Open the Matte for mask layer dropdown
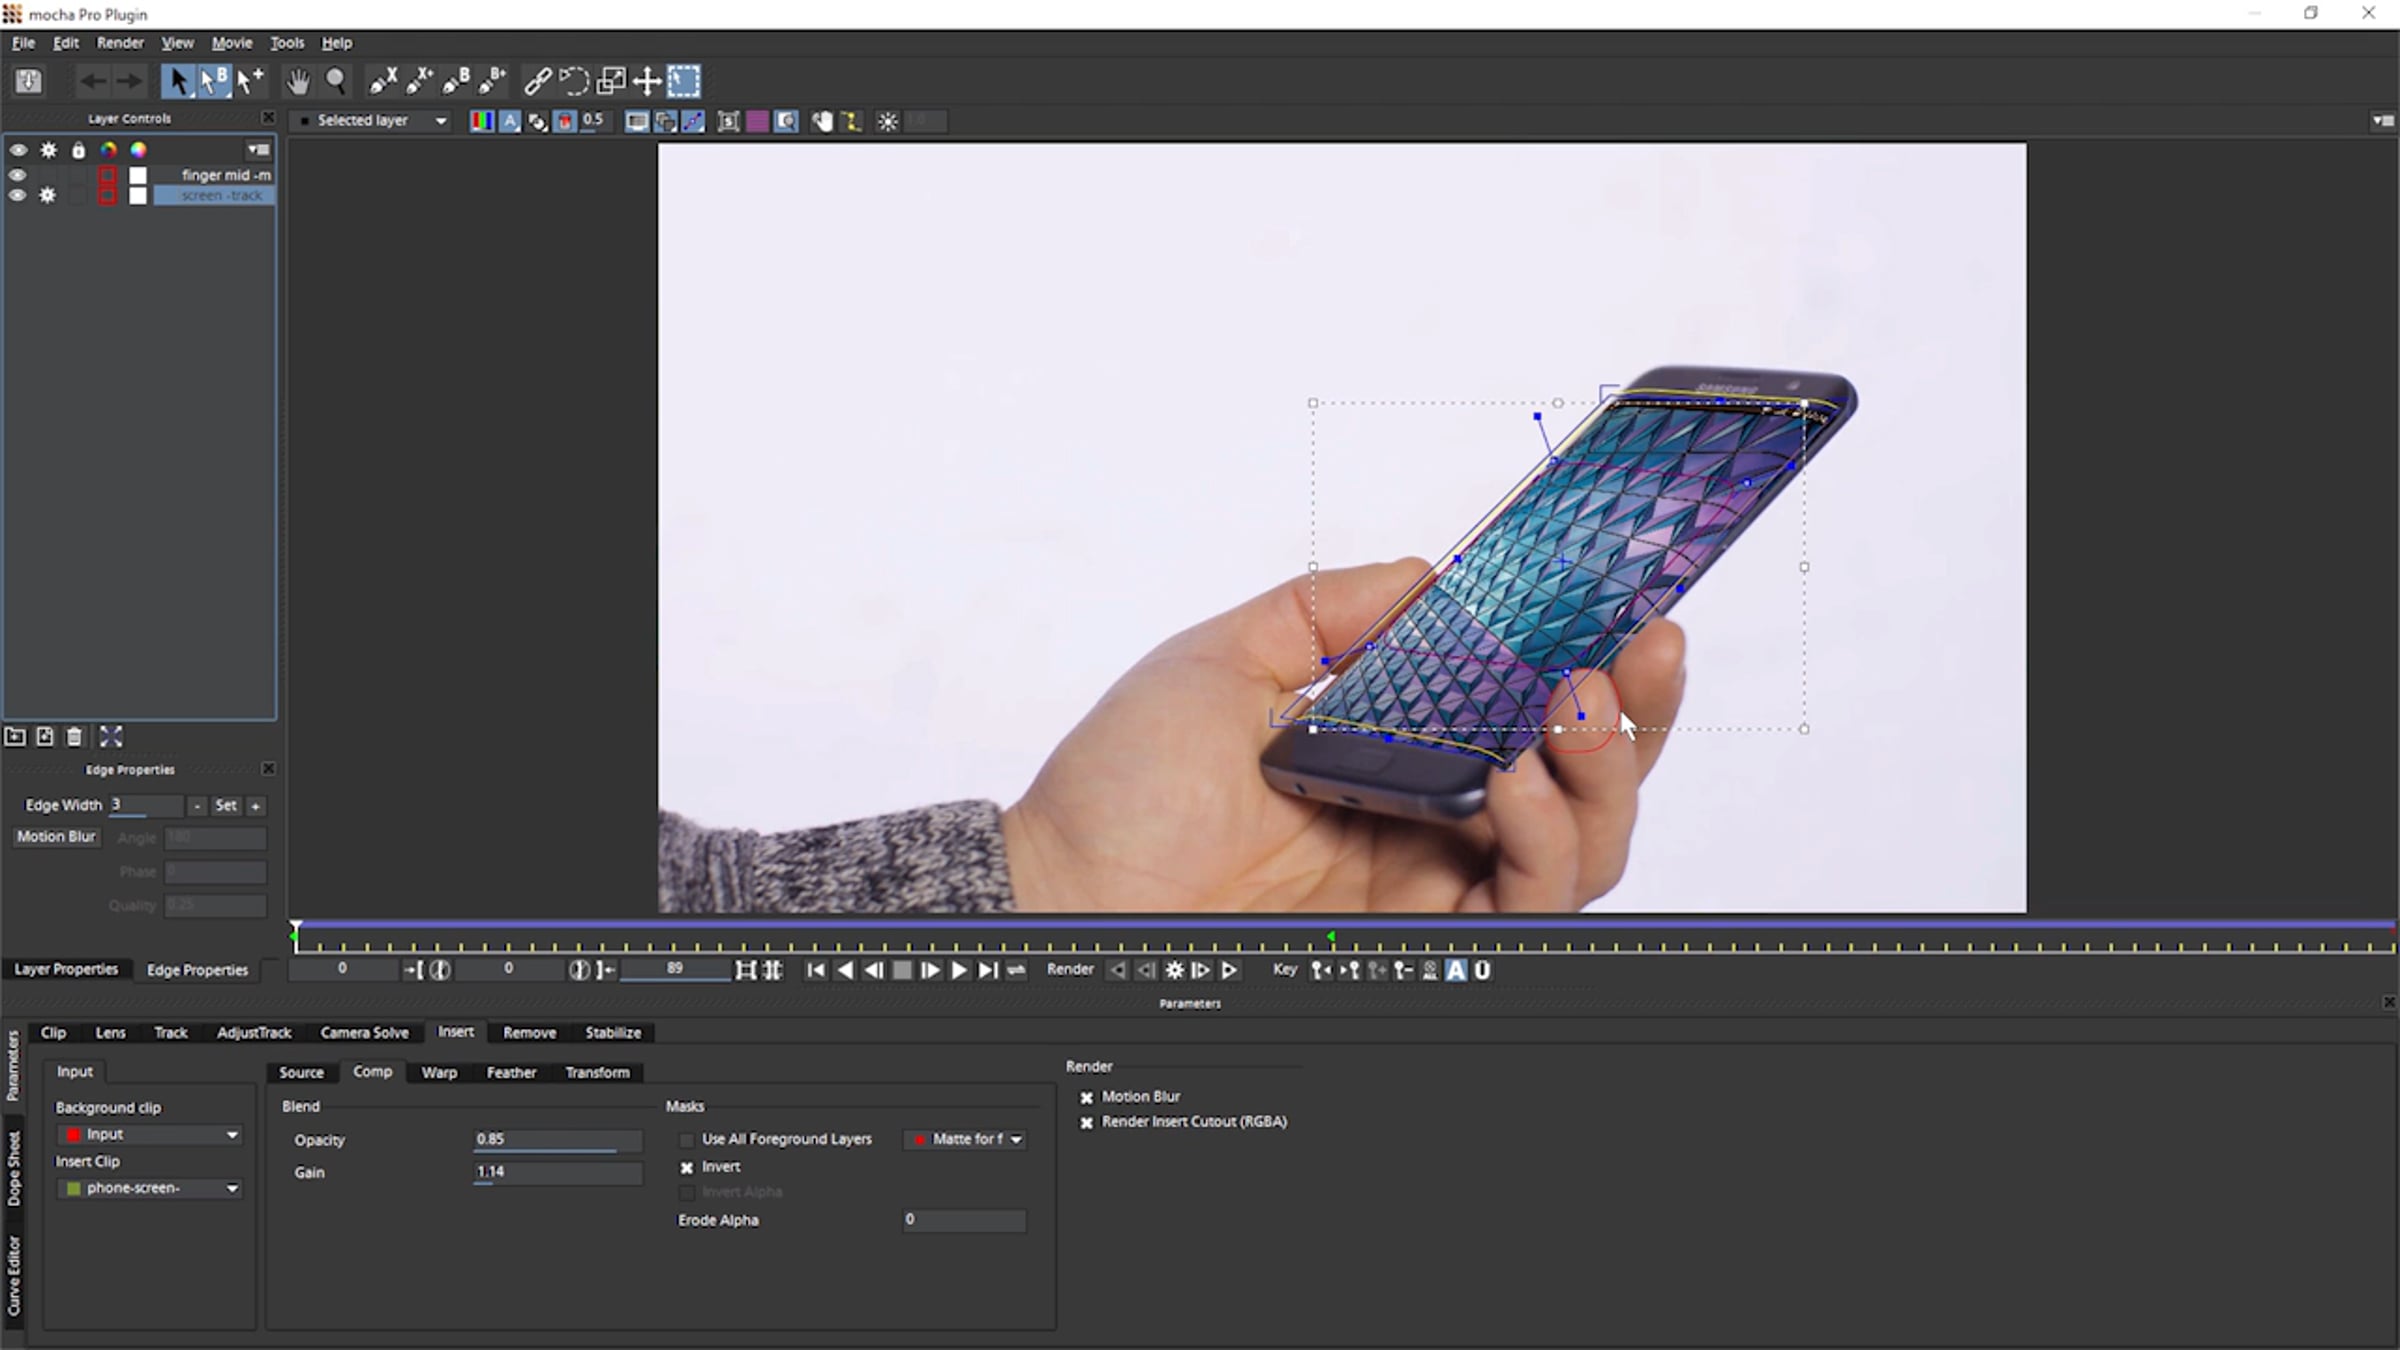 tap(965, 1139)
